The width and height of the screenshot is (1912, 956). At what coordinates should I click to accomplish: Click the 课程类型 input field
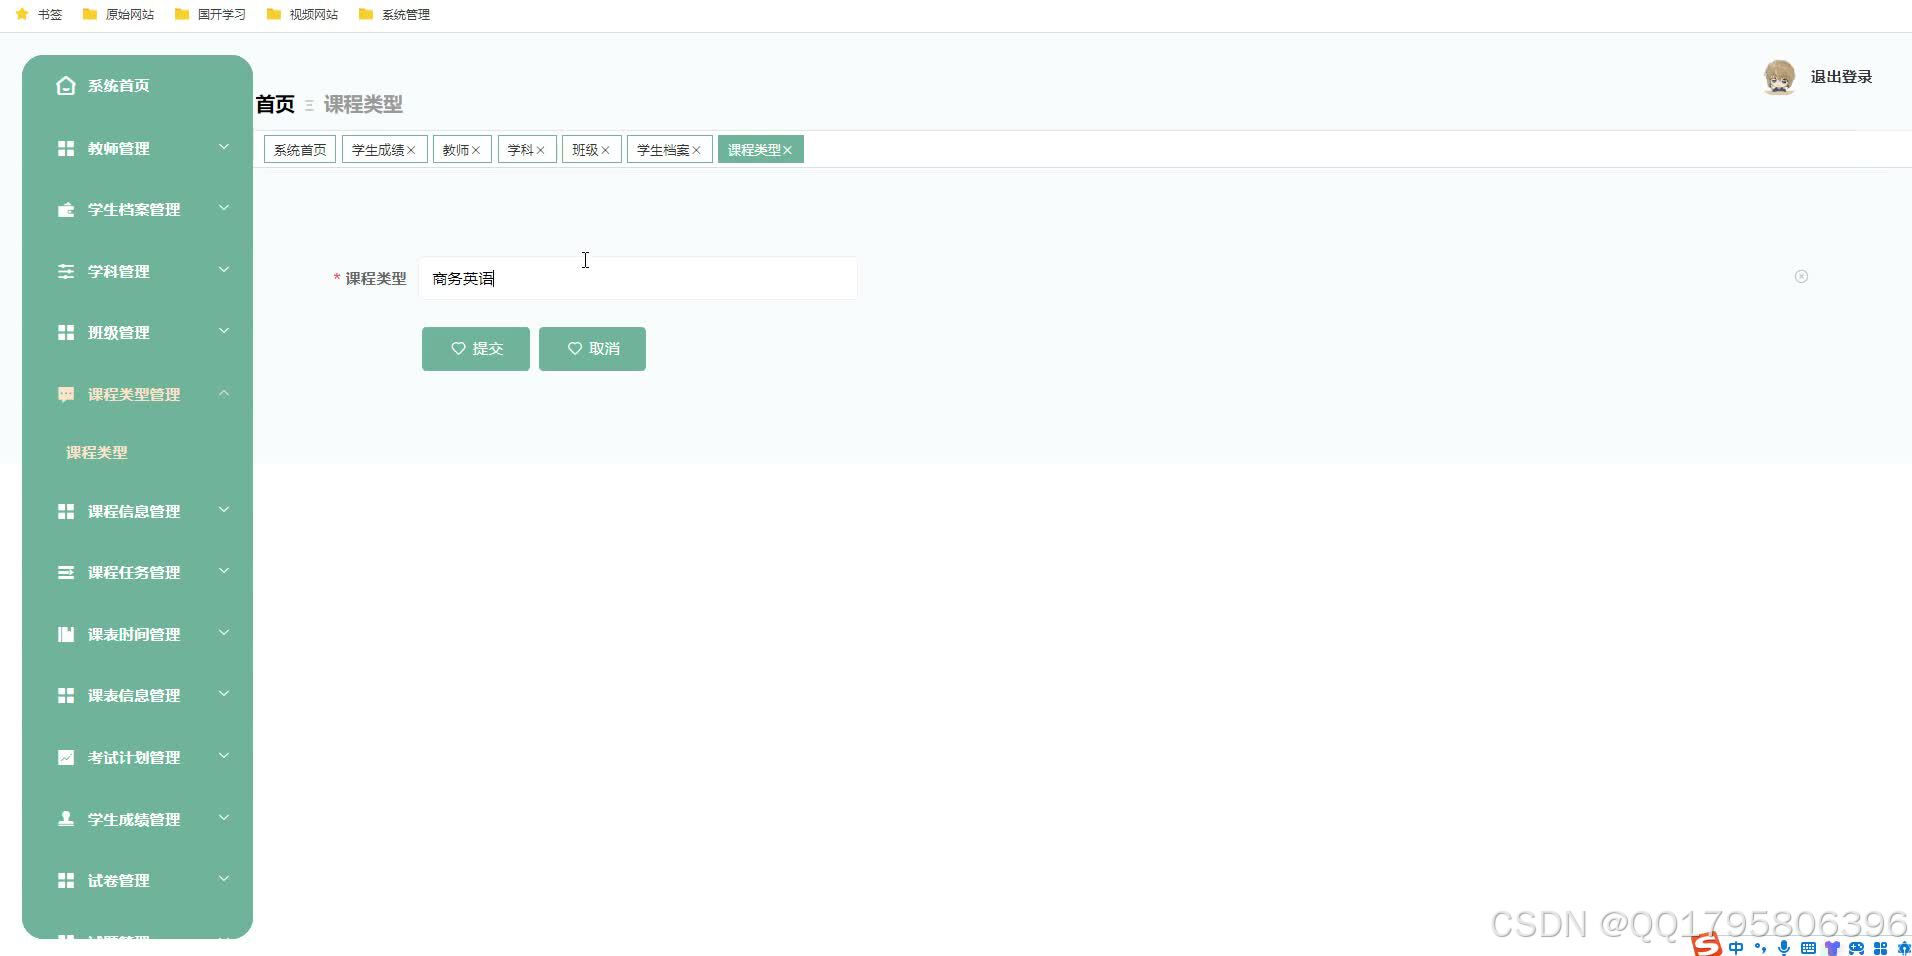point(638,278)
